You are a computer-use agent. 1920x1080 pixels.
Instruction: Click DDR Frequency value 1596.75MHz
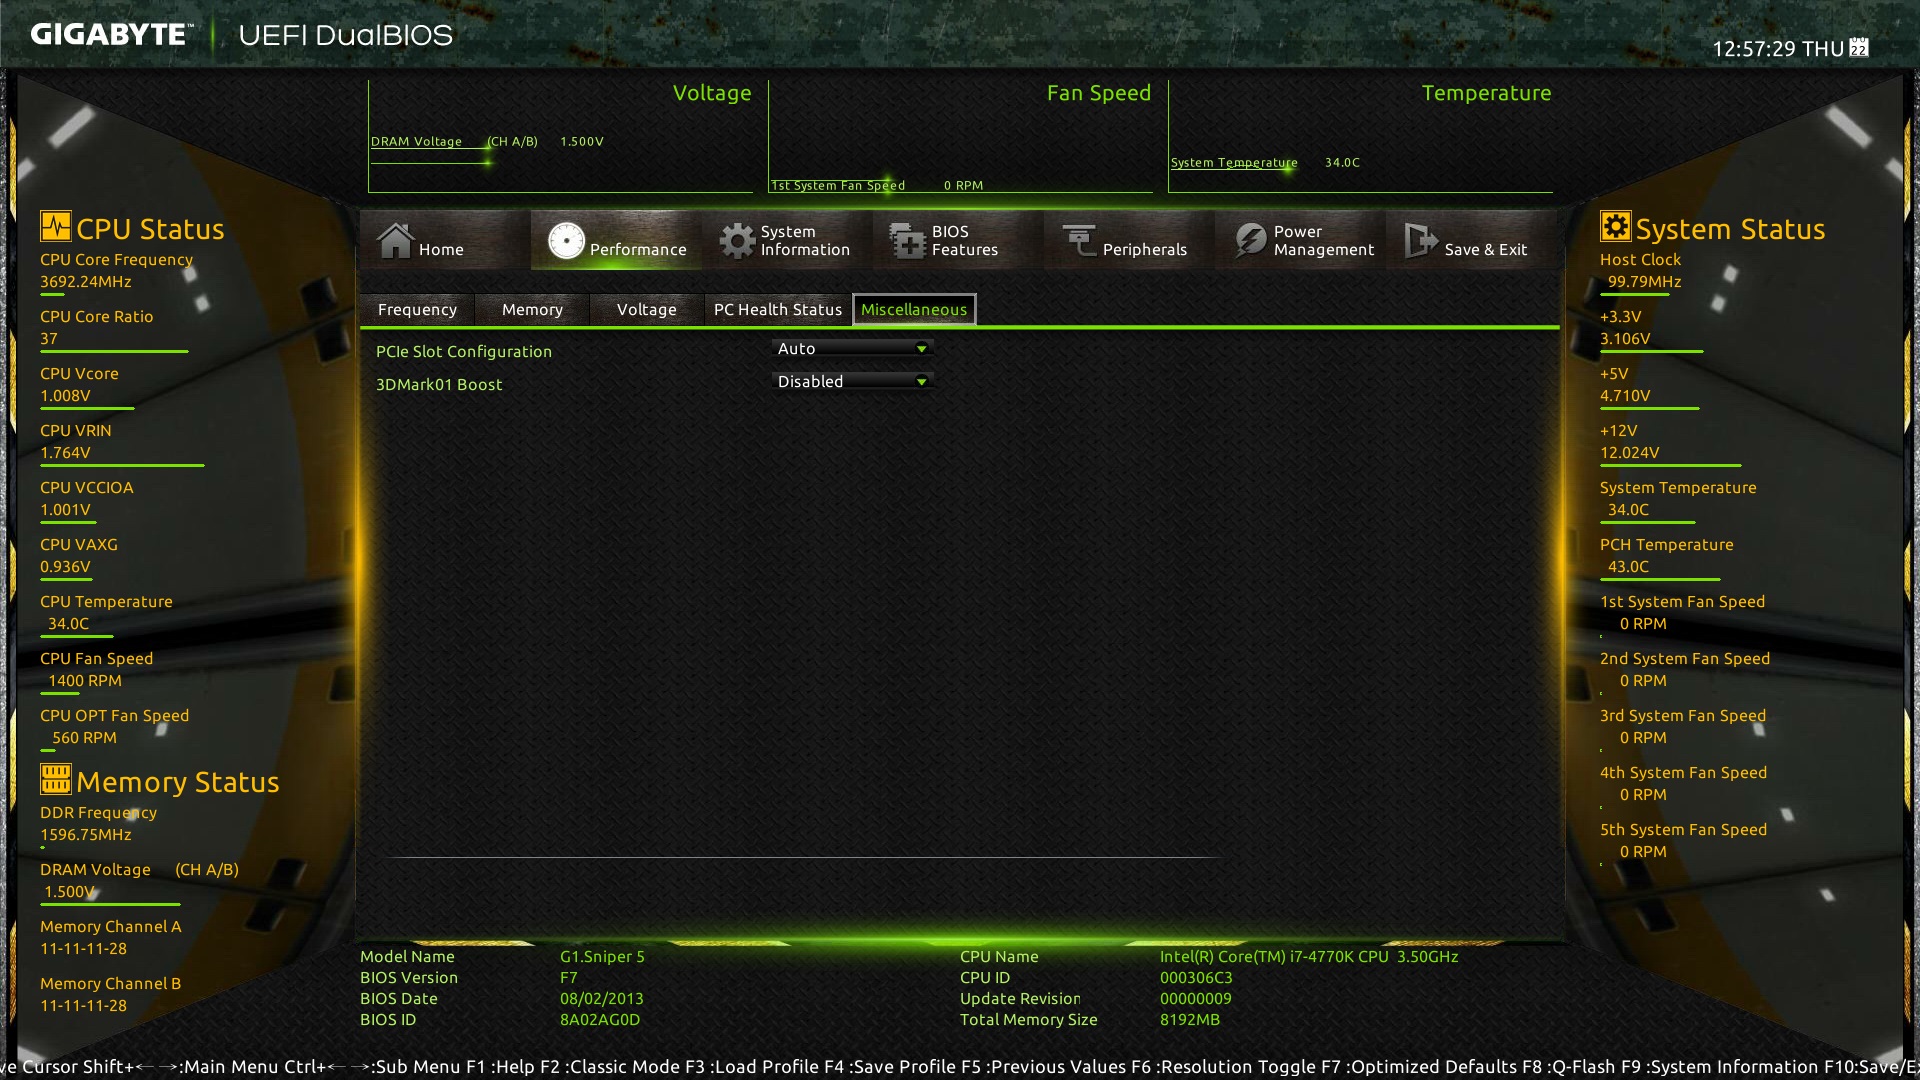86,835
